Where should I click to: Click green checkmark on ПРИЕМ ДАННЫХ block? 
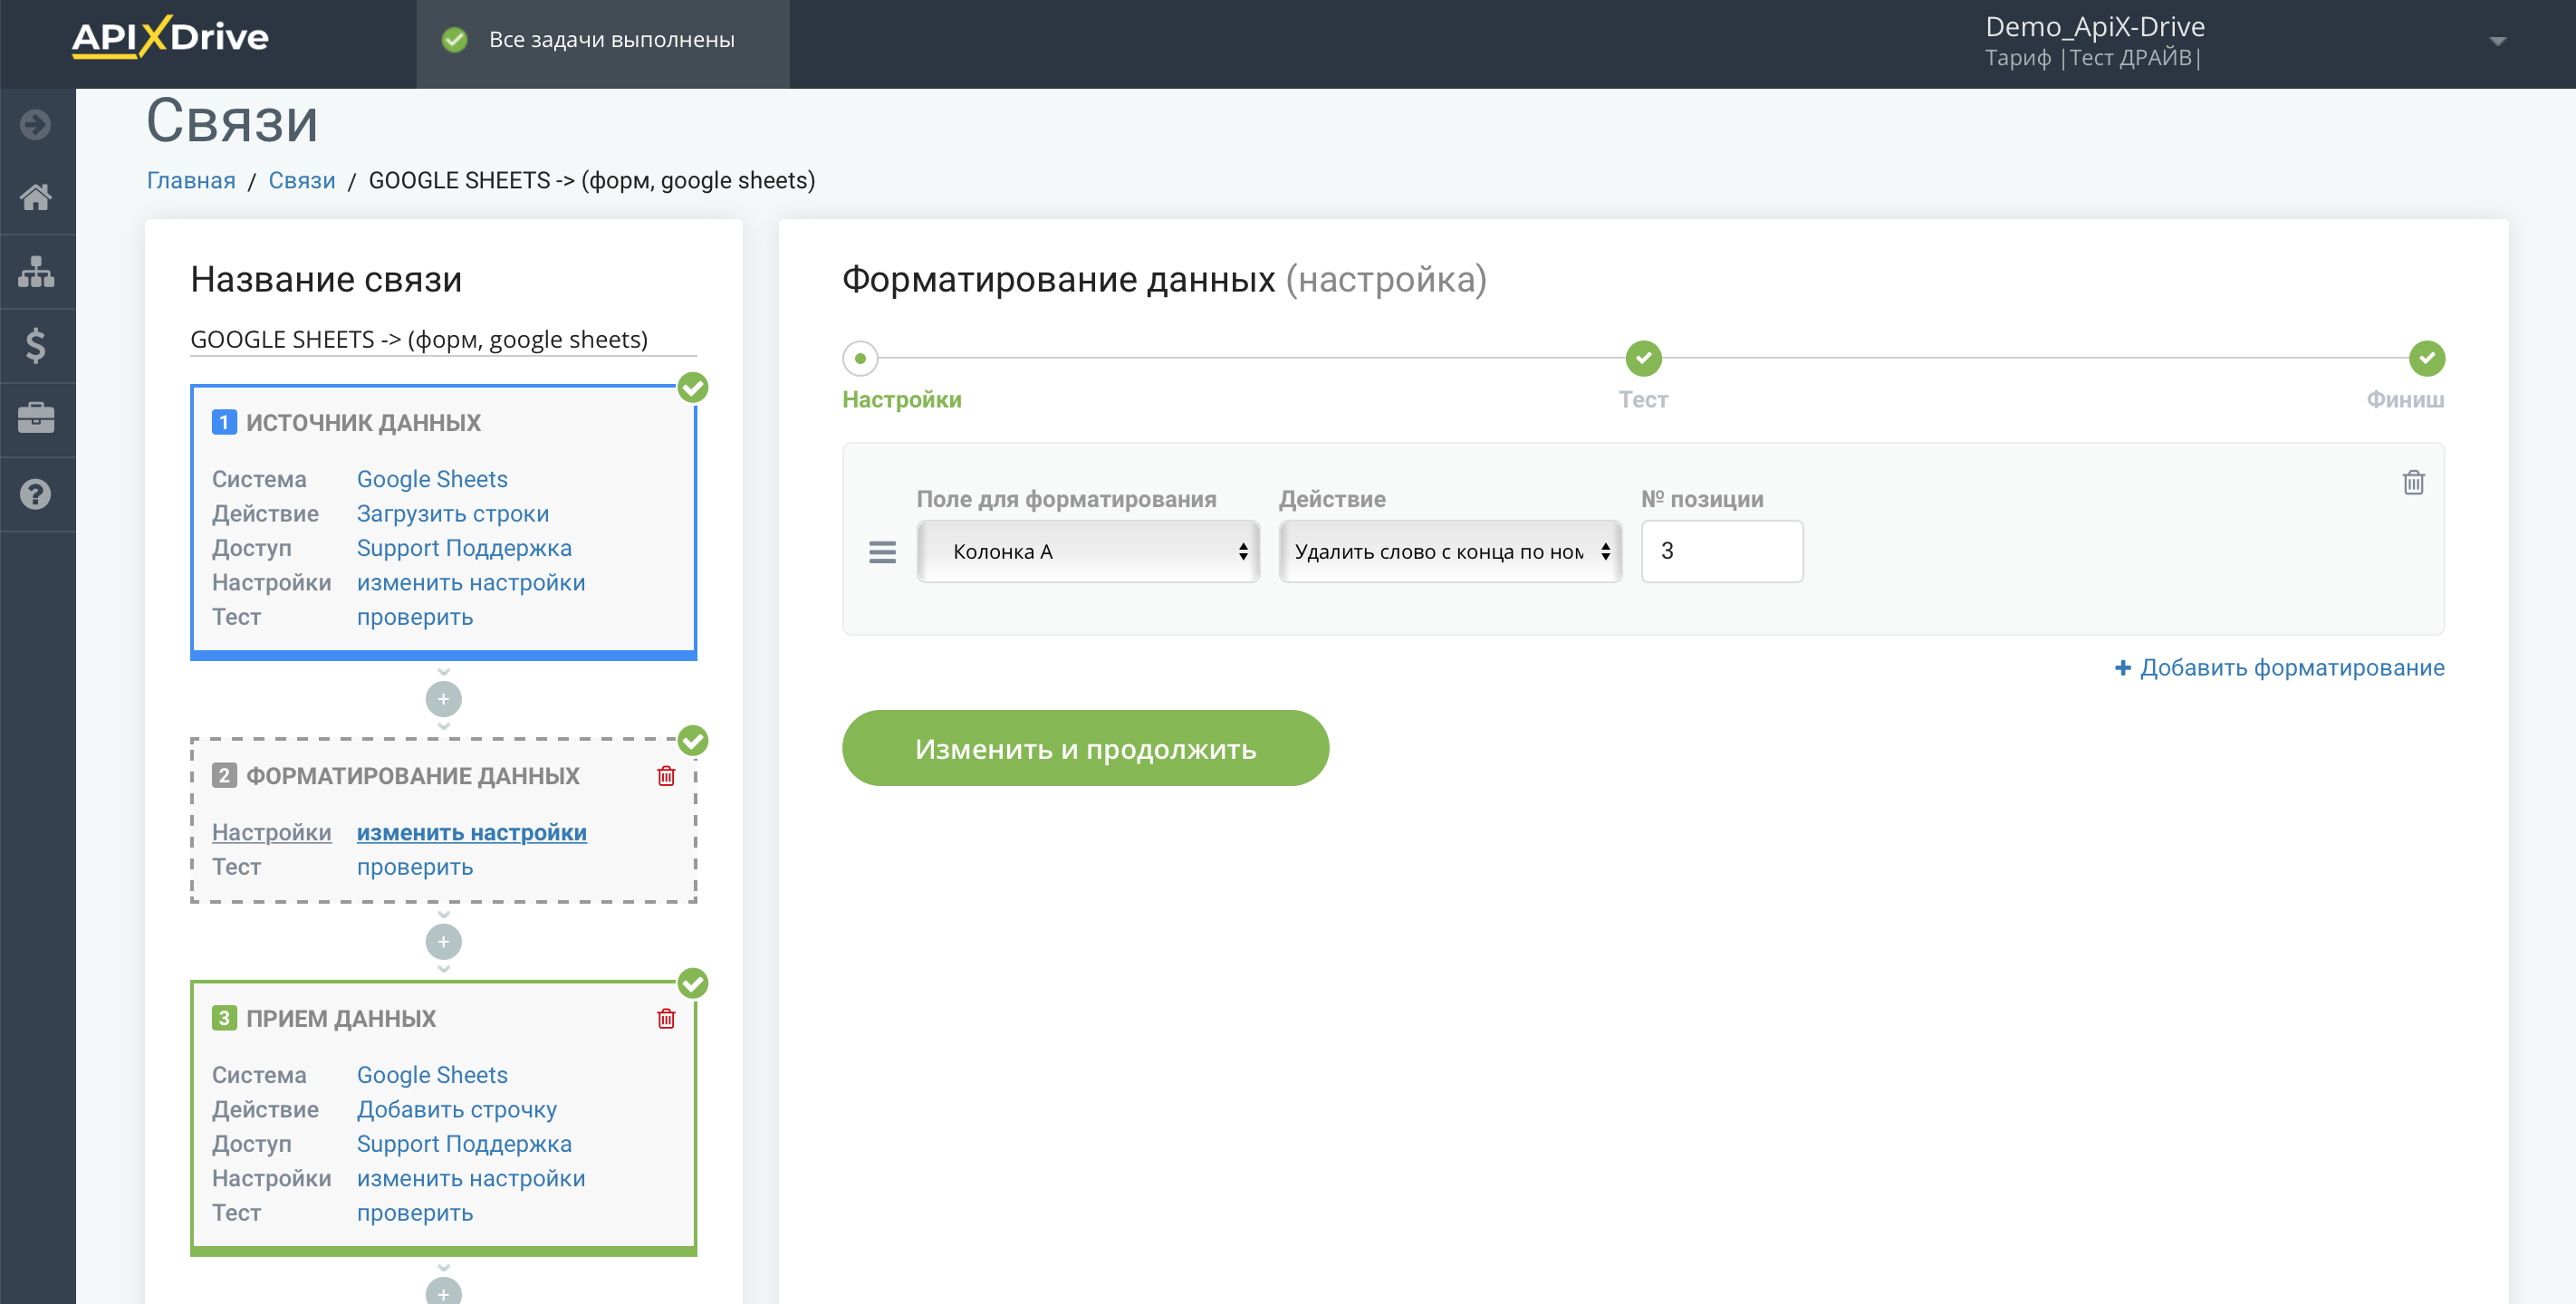(x=693, y=983)
